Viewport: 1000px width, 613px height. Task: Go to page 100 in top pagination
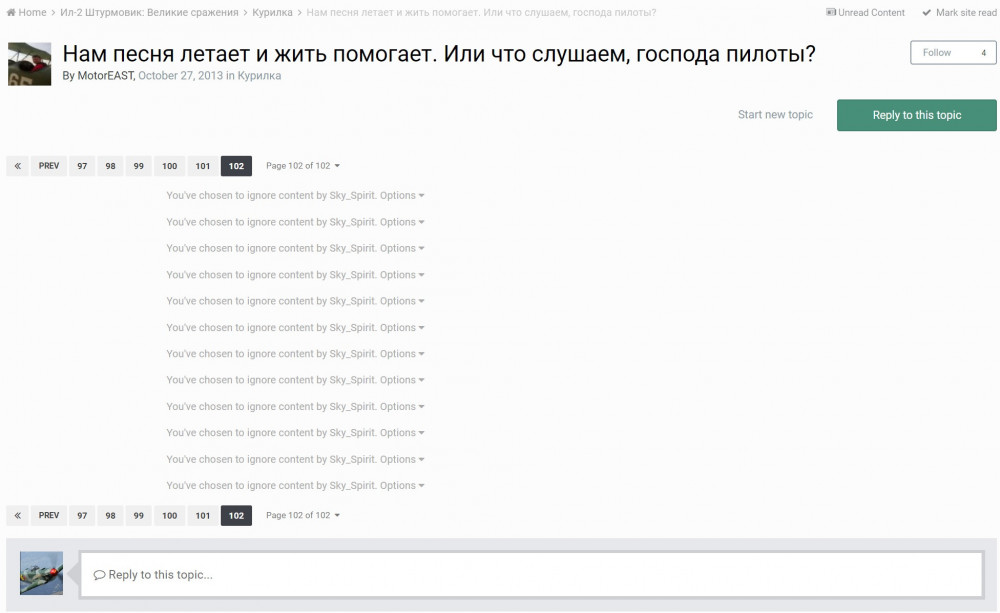[x=169, y=166]
